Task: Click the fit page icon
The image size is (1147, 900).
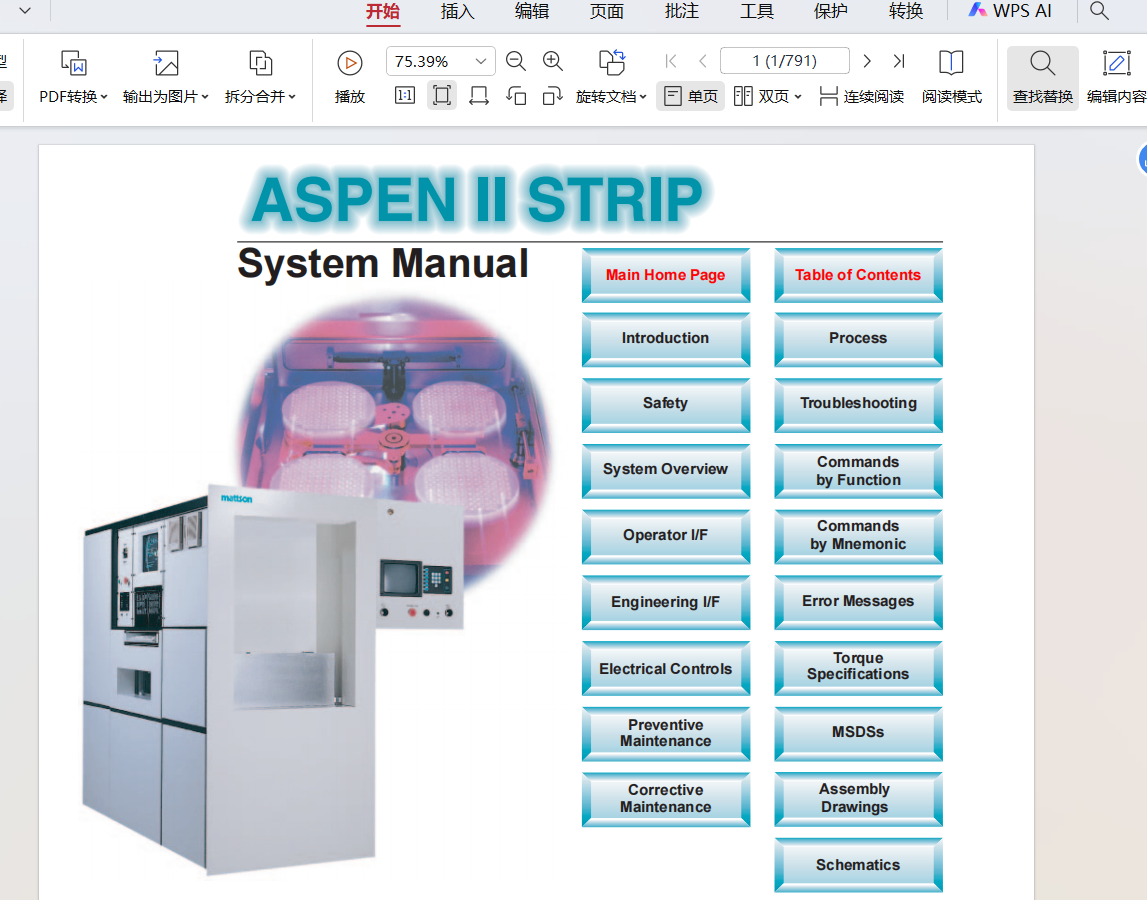Action: (442, 95)
